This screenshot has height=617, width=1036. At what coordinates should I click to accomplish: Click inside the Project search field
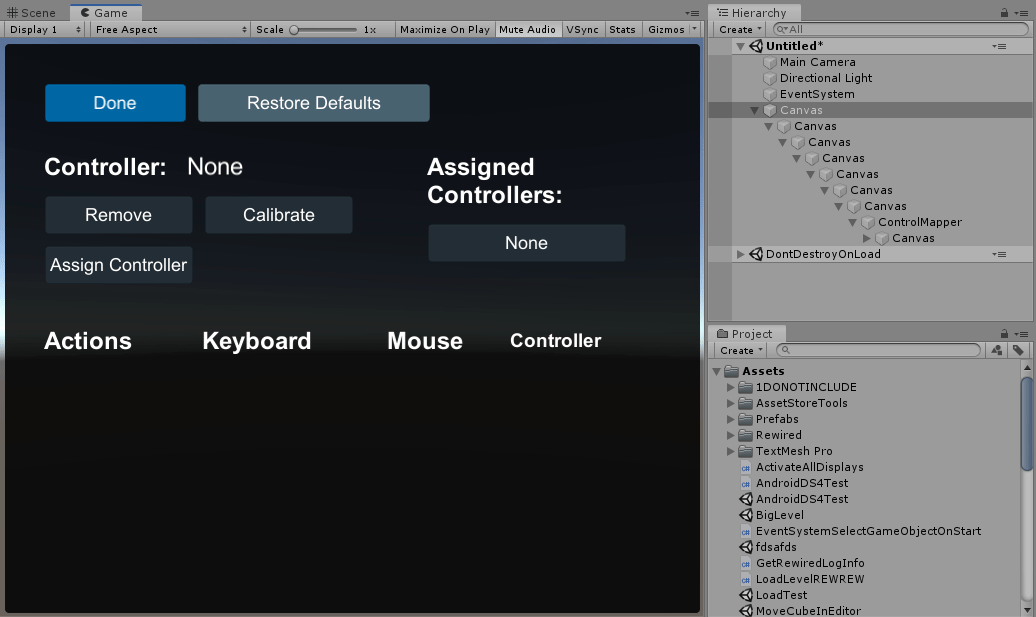coord(880,350)
